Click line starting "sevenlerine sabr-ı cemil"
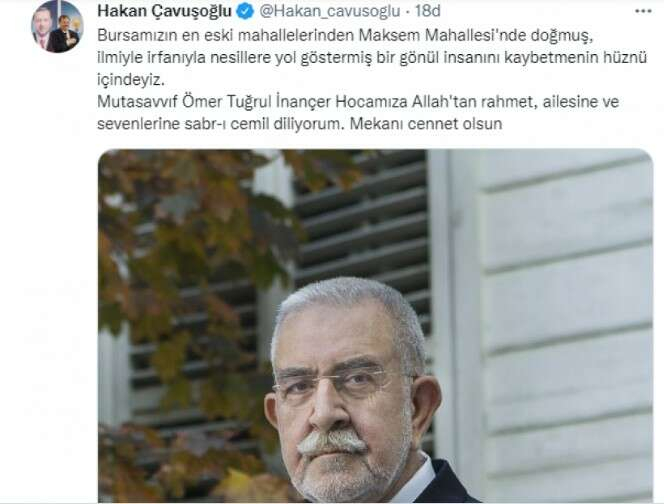 (x=299, y=124)
